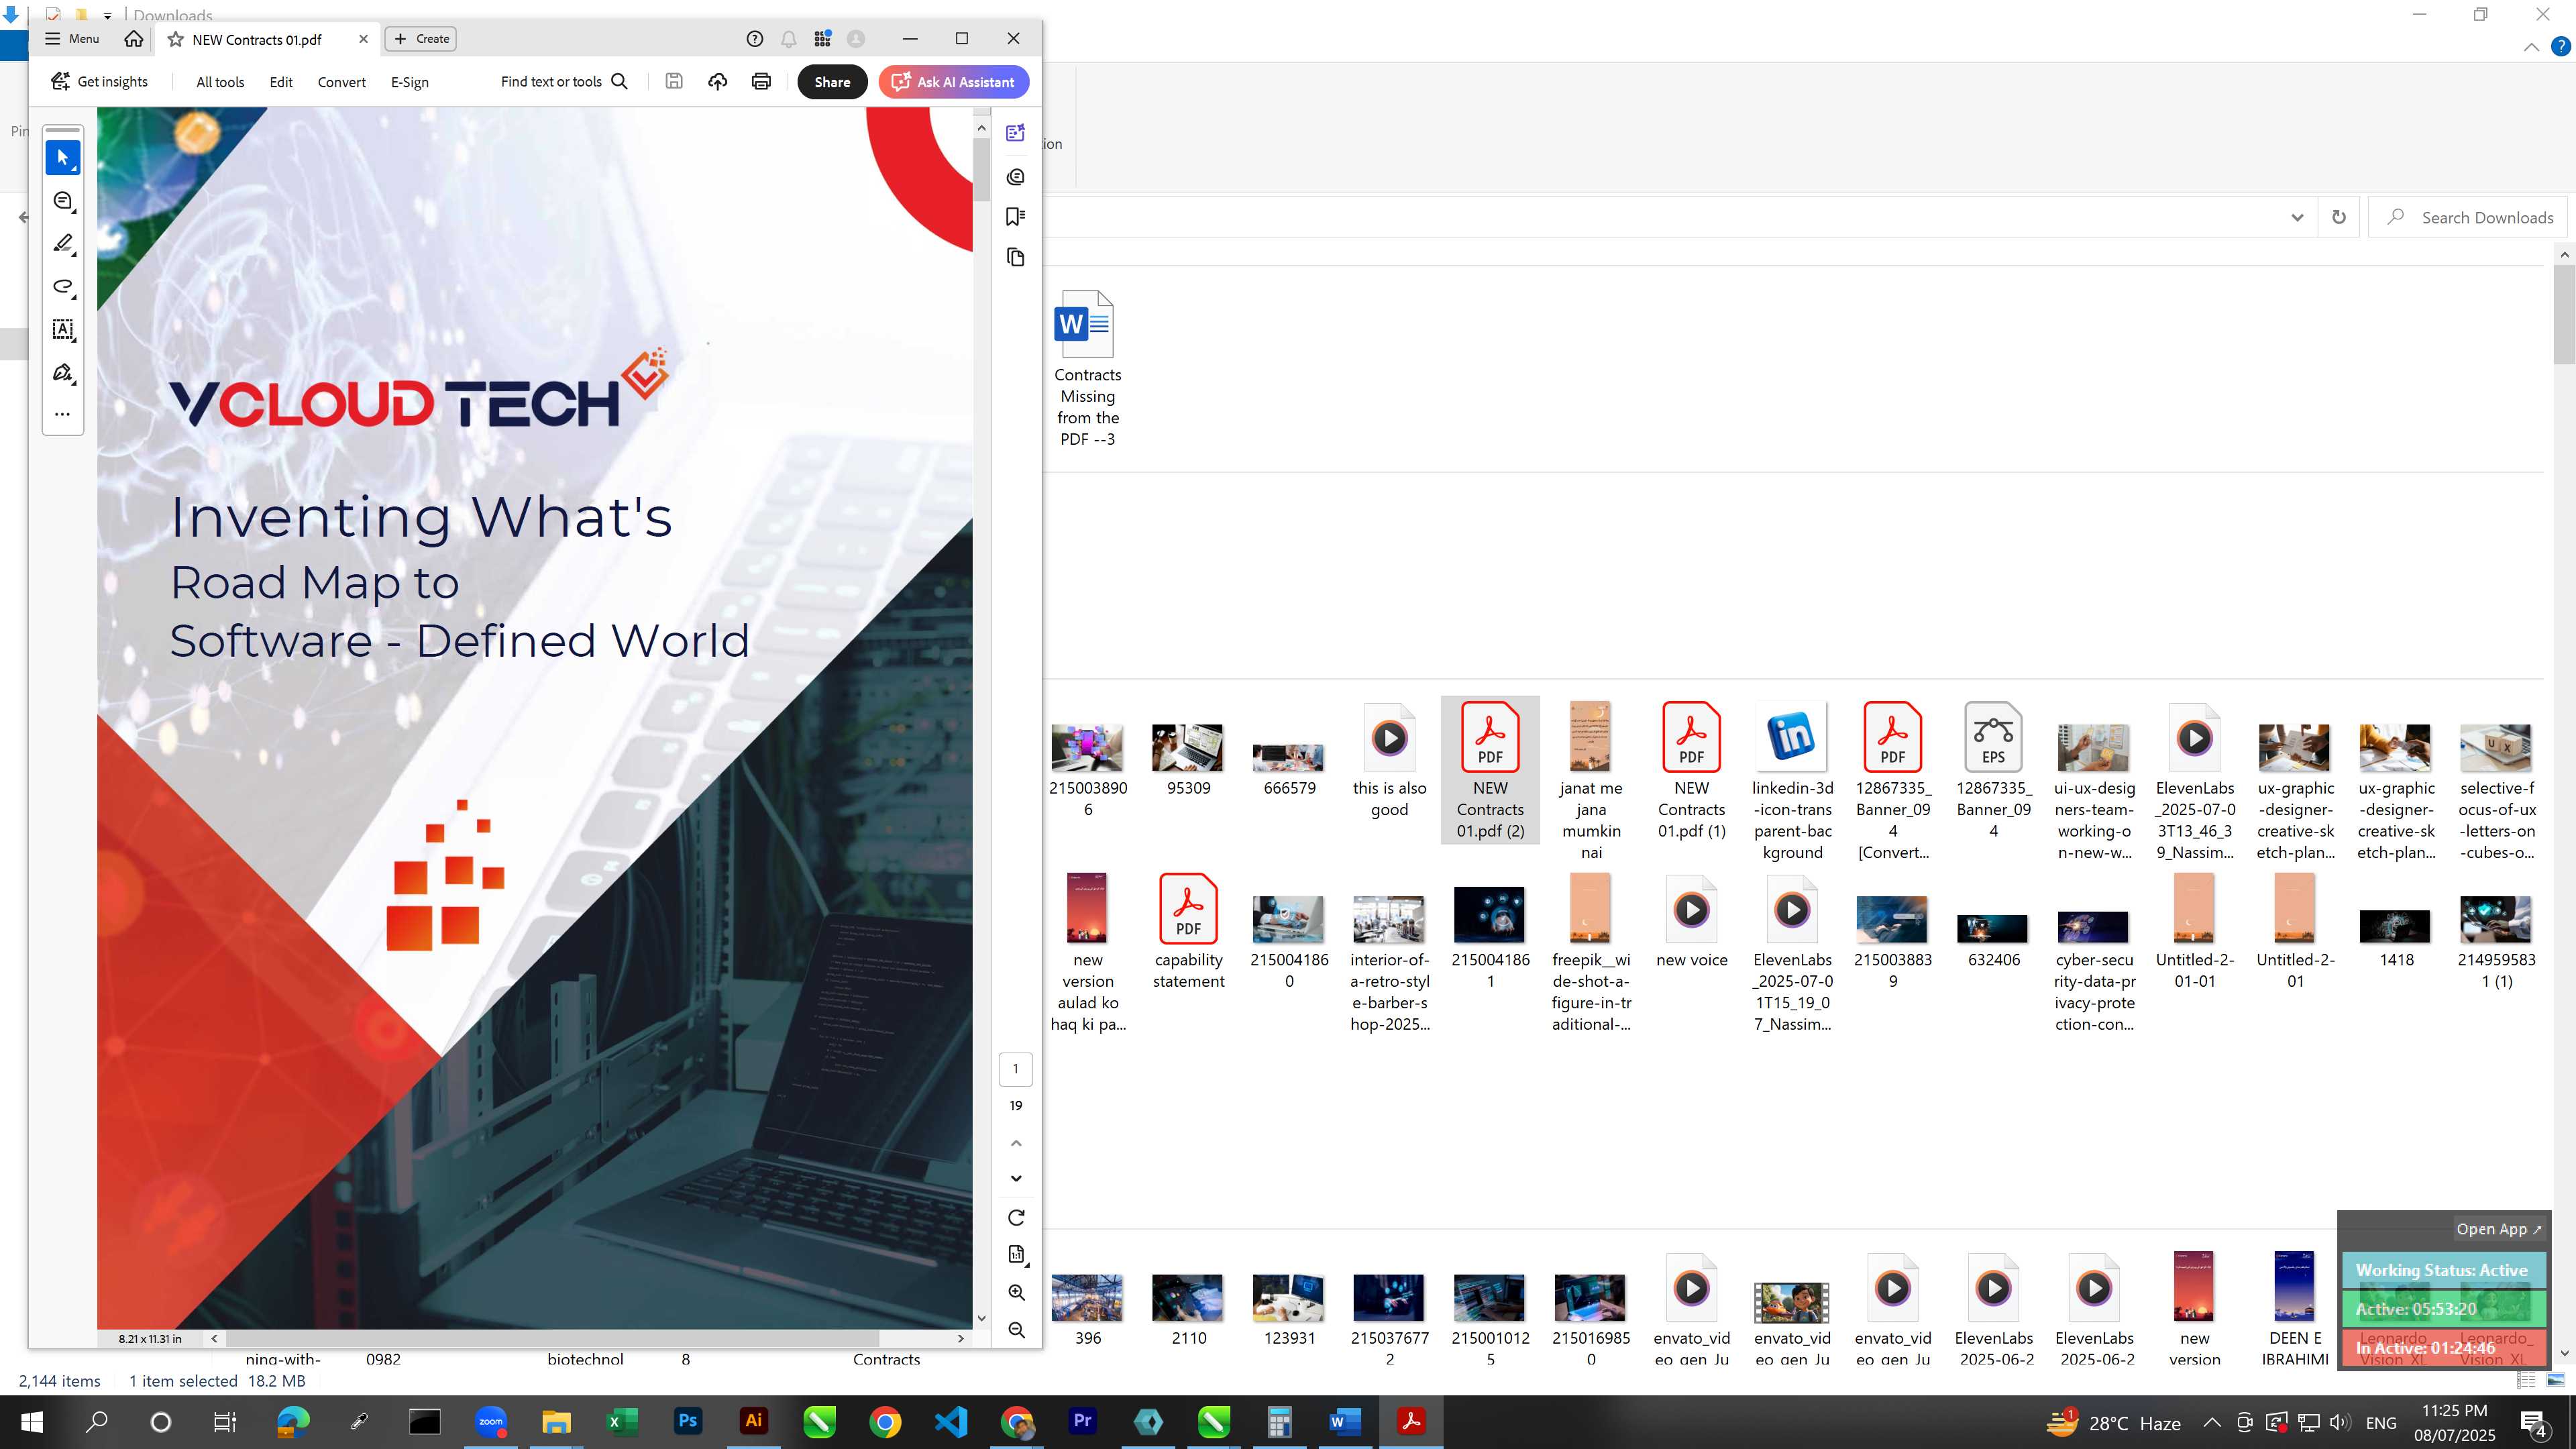Launch Ask AI Assistant button
The image size is (2576, 1449).
tap(954, 82)
